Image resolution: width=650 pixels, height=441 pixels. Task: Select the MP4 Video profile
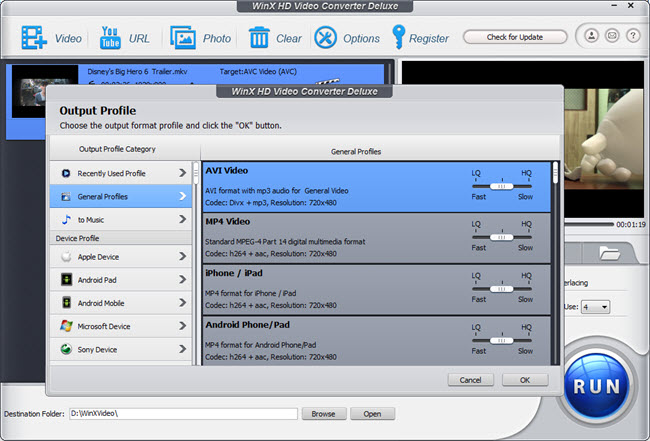pyautogui.click(x=376, y=238)
